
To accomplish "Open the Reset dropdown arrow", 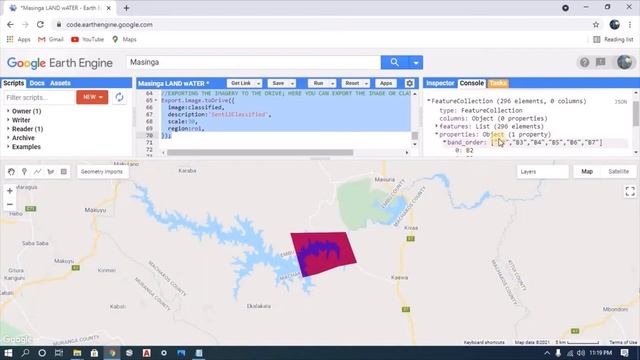I will [366, 83].
